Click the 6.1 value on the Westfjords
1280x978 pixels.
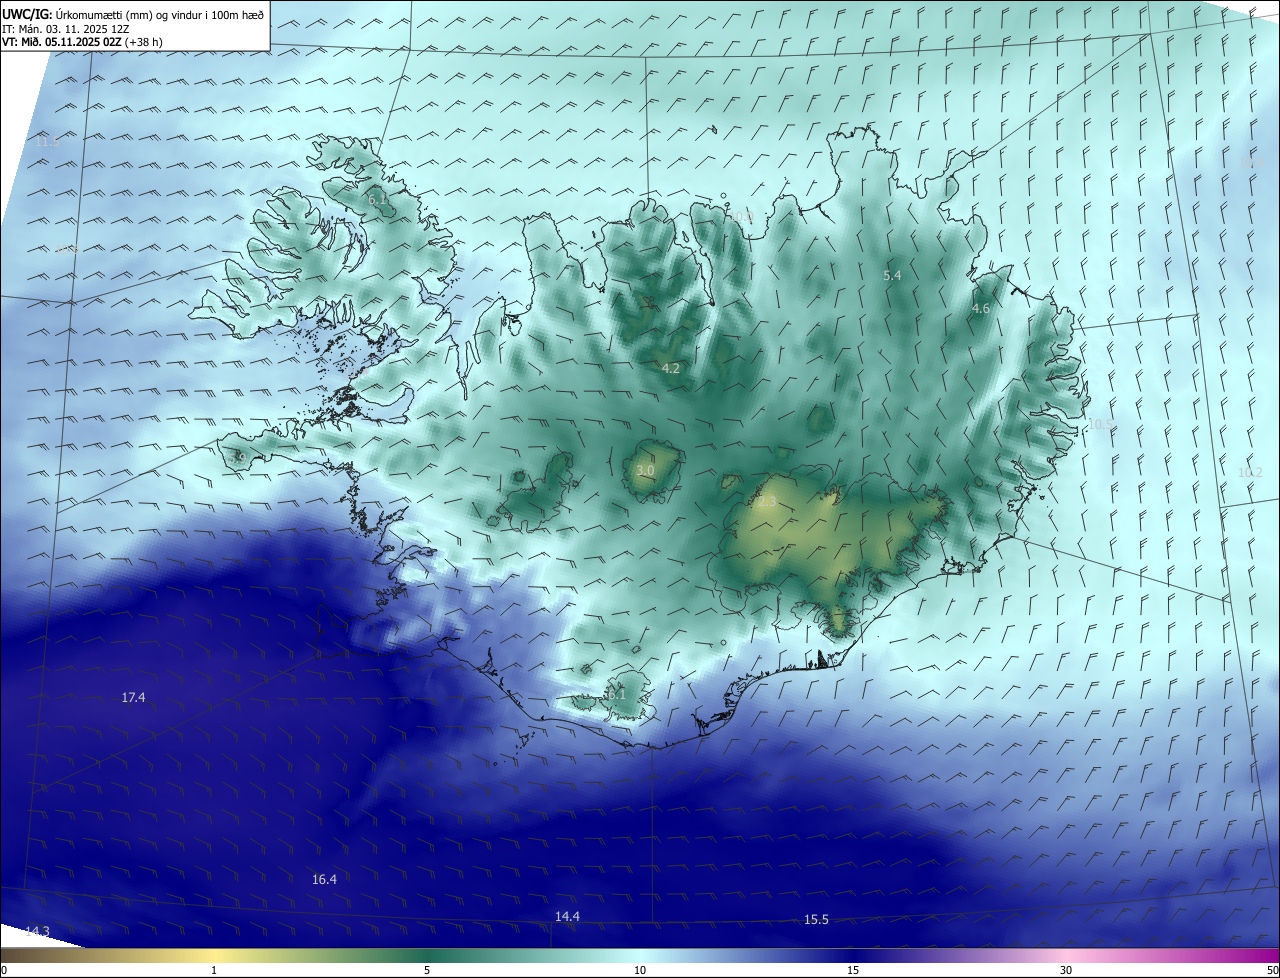377,200
